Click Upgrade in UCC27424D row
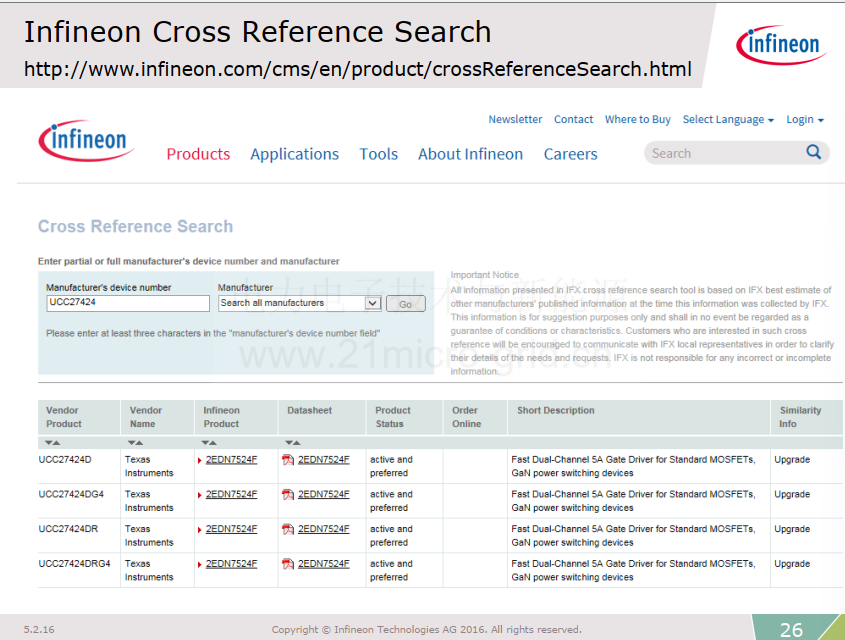Screen dimensions: 845x640 tap(792, 460)
